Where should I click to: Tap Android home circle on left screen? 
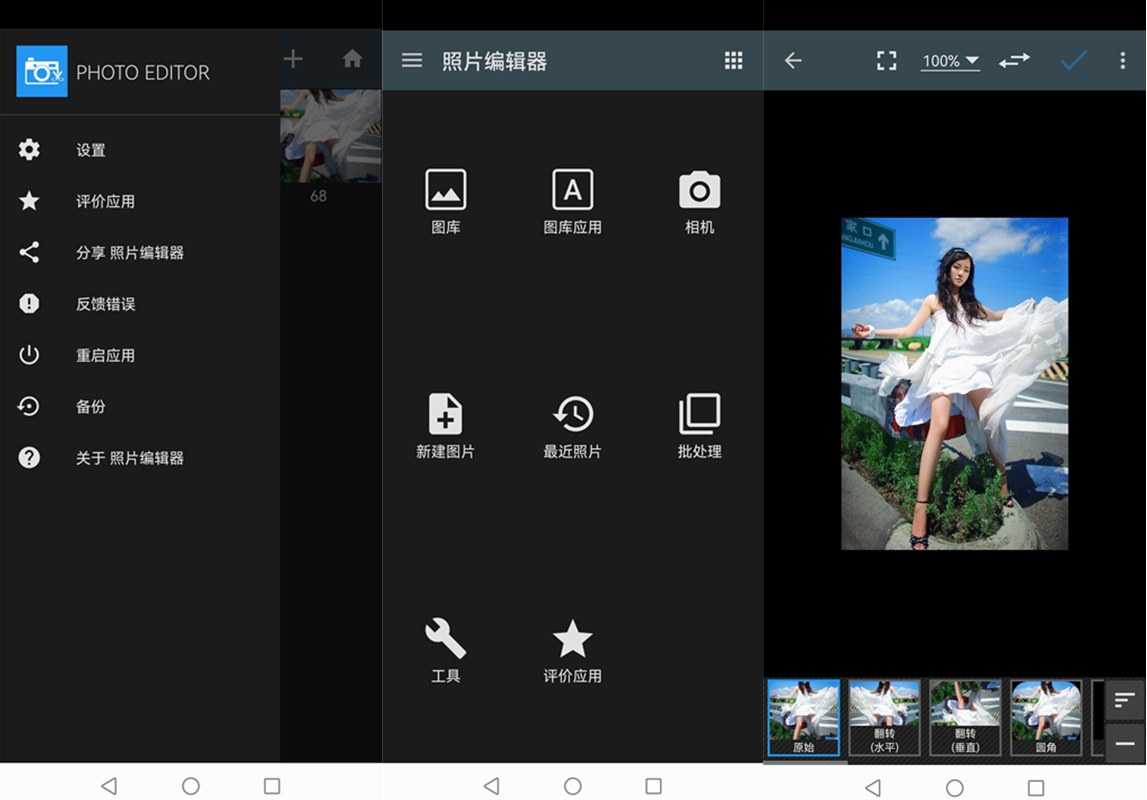(x=191, y=786)
